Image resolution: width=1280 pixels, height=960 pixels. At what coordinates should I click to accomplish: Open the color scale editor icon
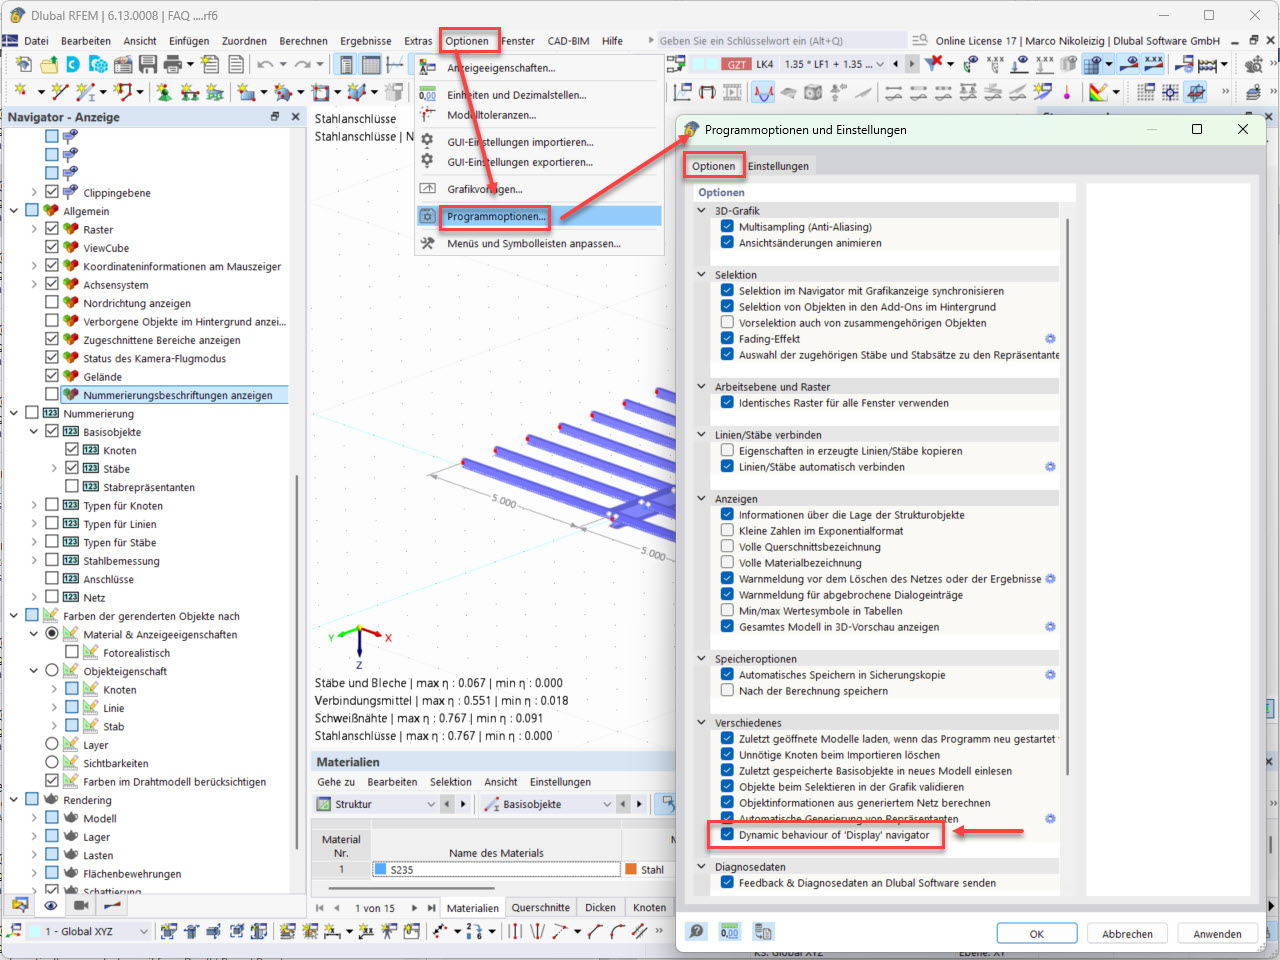click(x=1099, y=90)
